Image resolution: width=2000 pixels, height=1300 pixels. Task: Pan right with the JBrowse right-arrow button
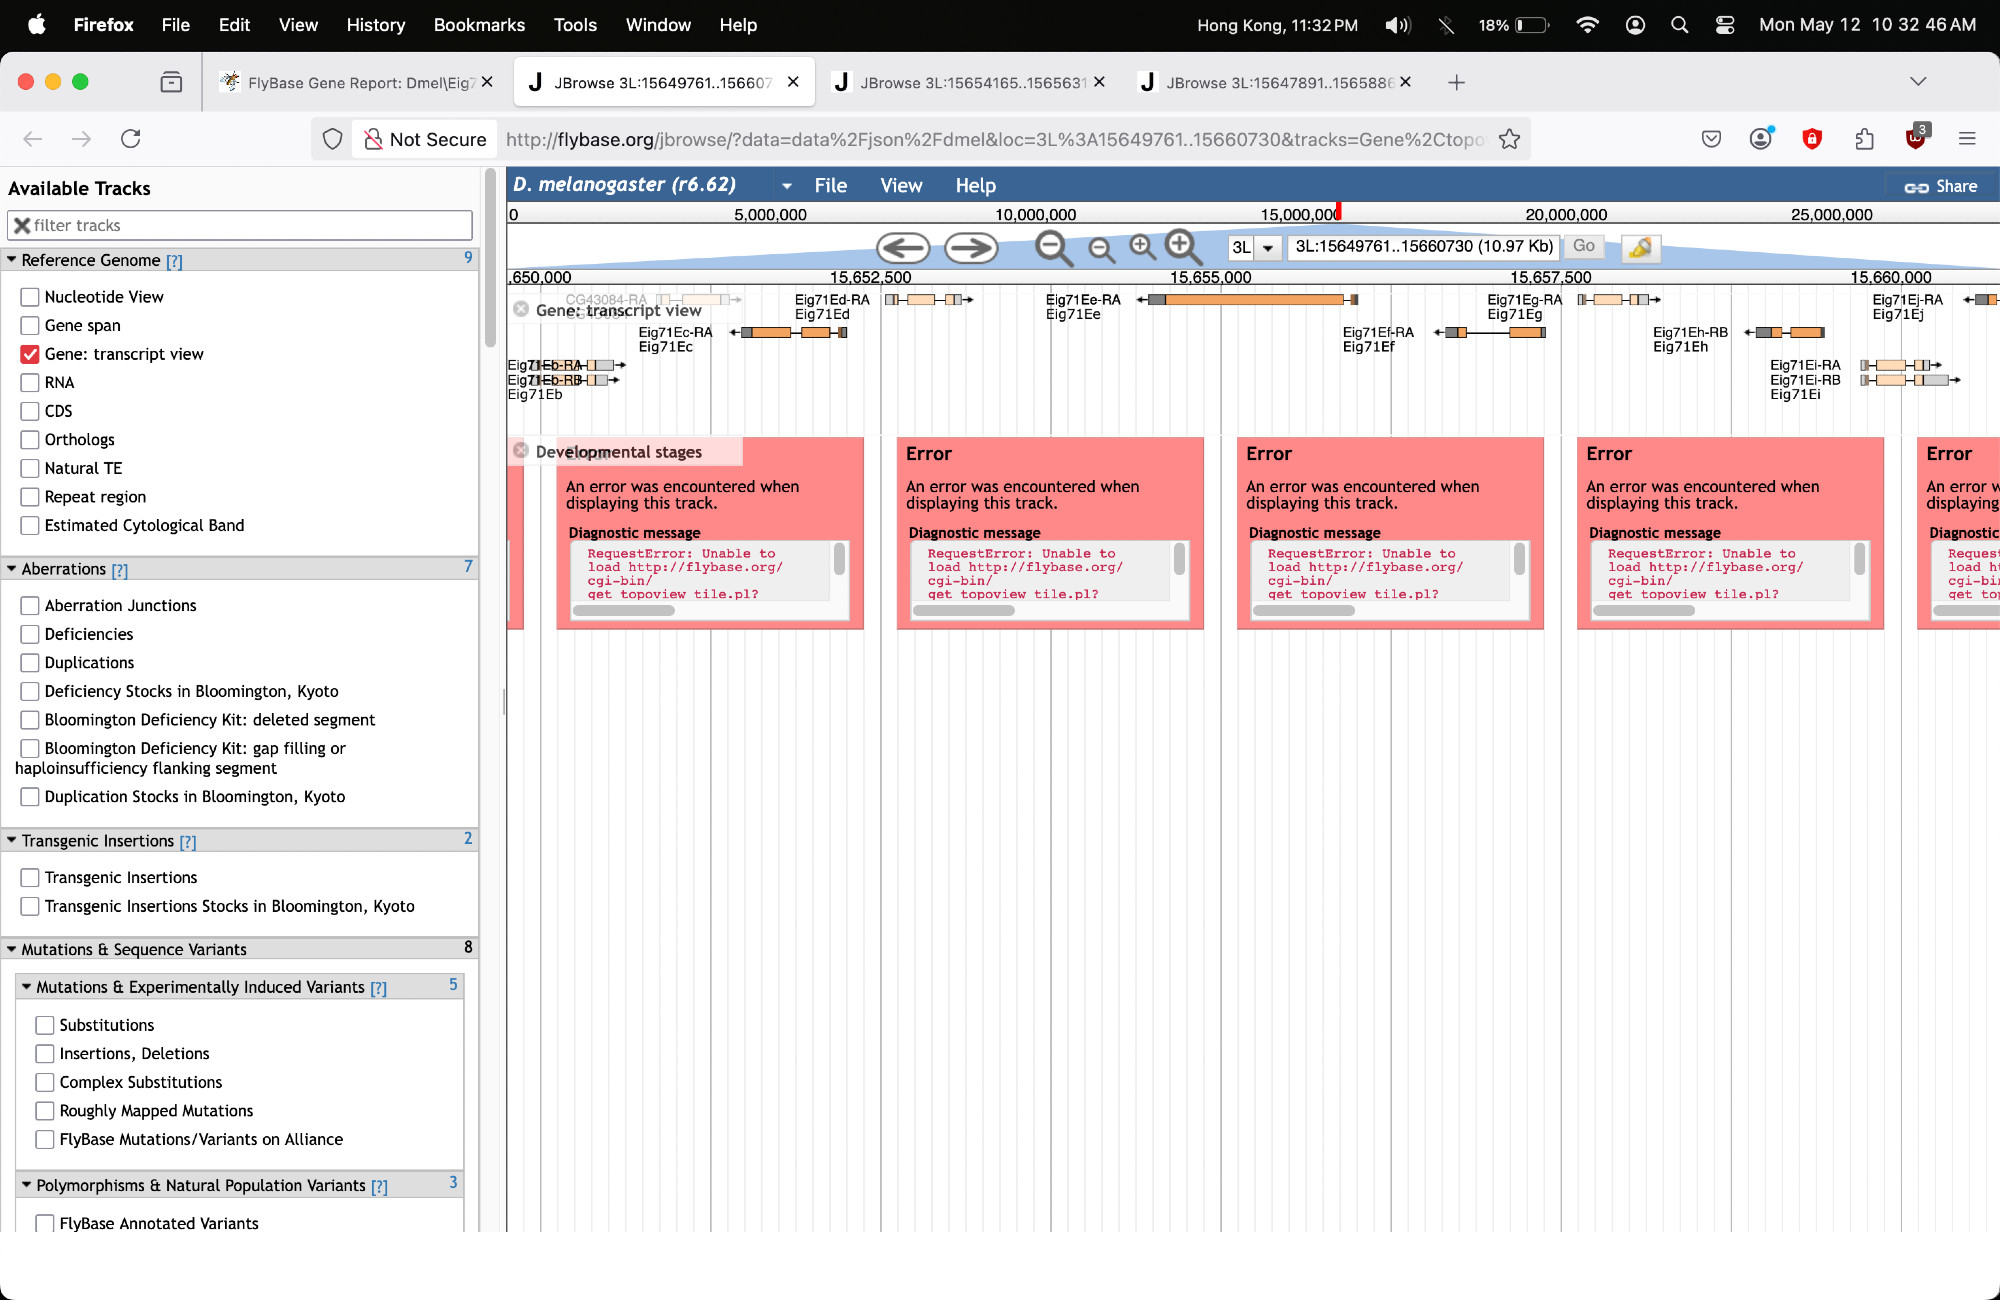(x=971, y=248)
